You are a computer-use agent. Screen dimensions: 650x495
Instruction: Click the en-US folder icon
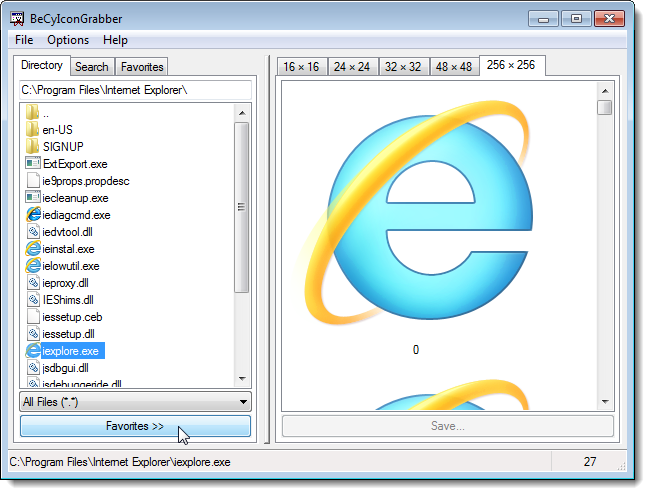(32, 130)
